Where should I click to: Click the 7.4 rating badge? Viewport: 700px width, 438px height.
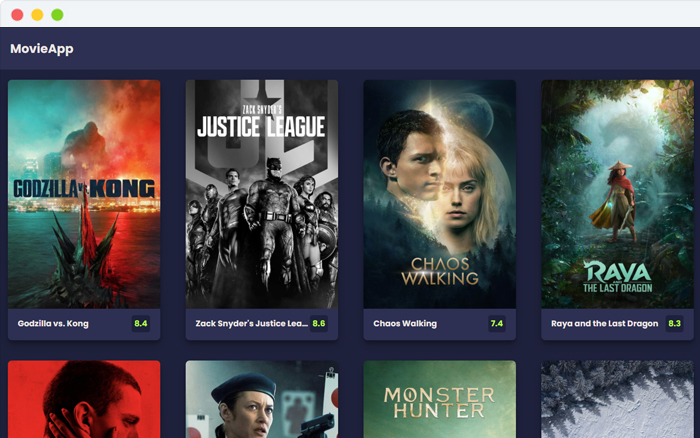pyautogui.click(x=497, y=324)
